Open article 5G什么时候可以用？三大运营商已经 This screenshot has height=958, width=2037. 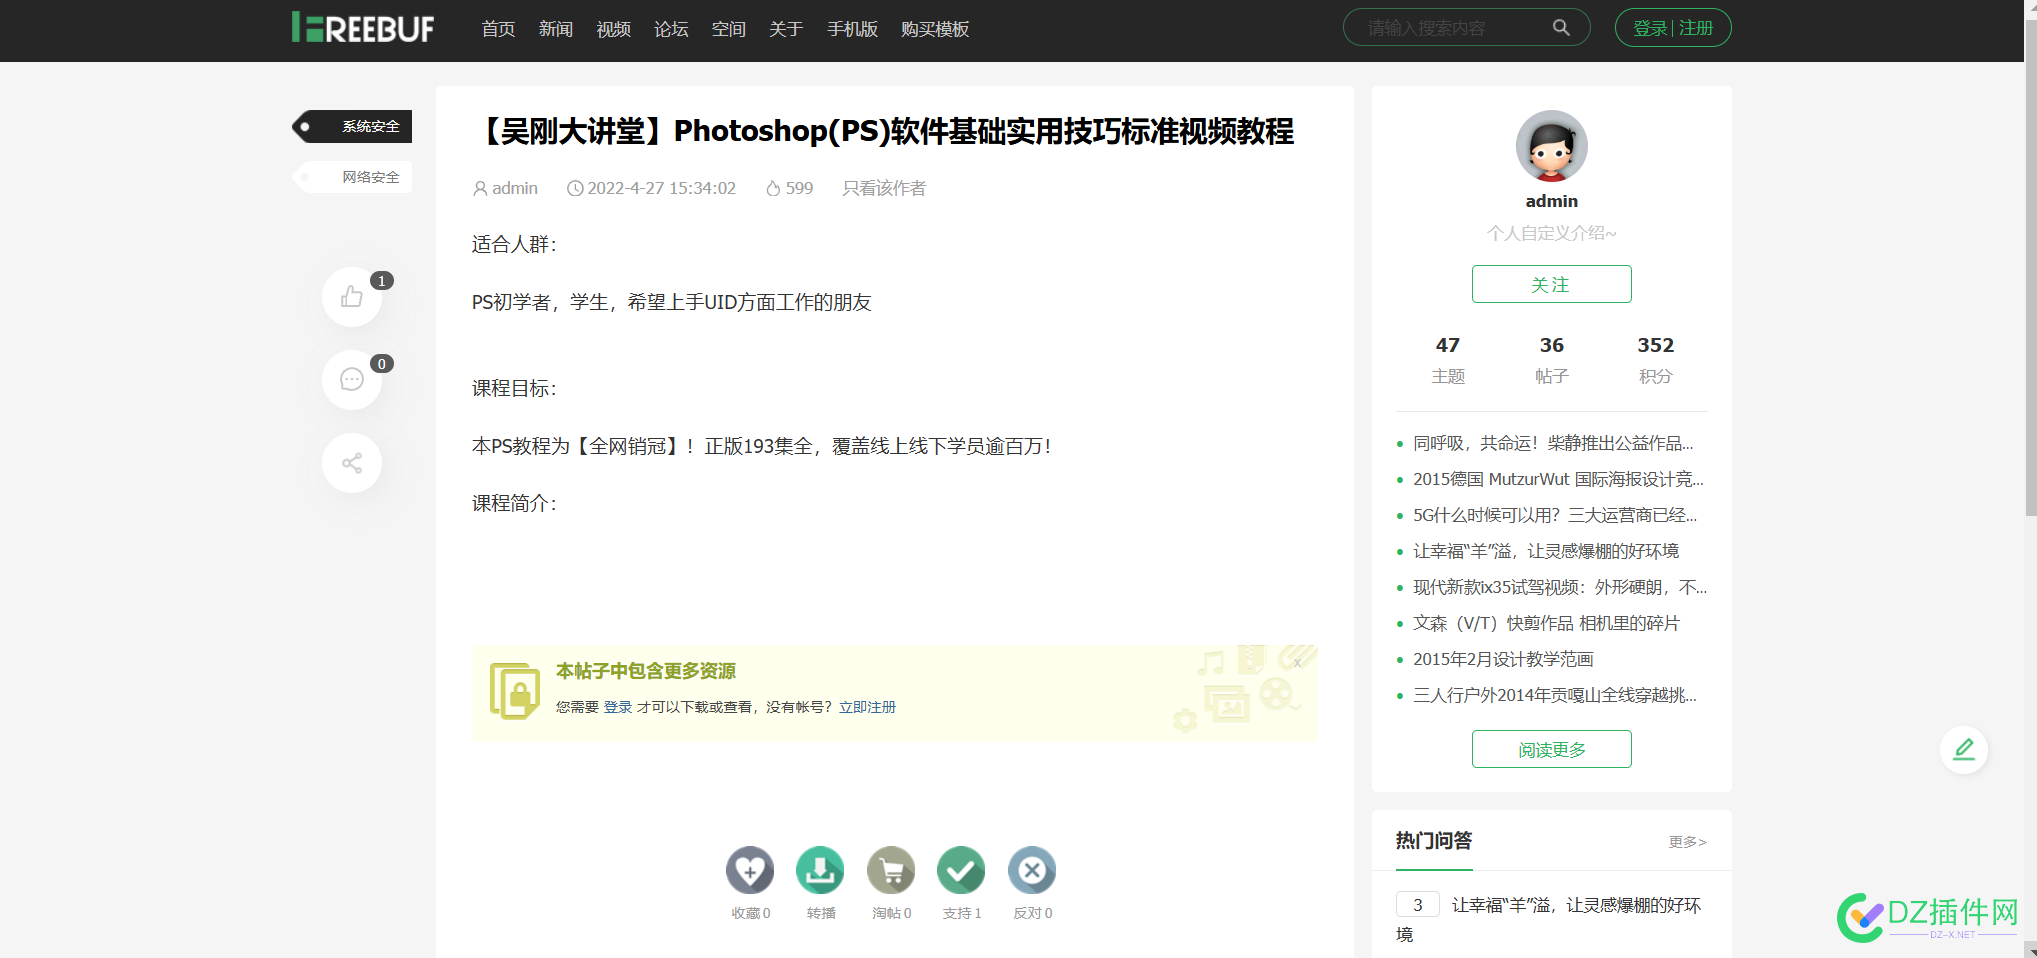pyautogui.click(x=1555, y=515)
